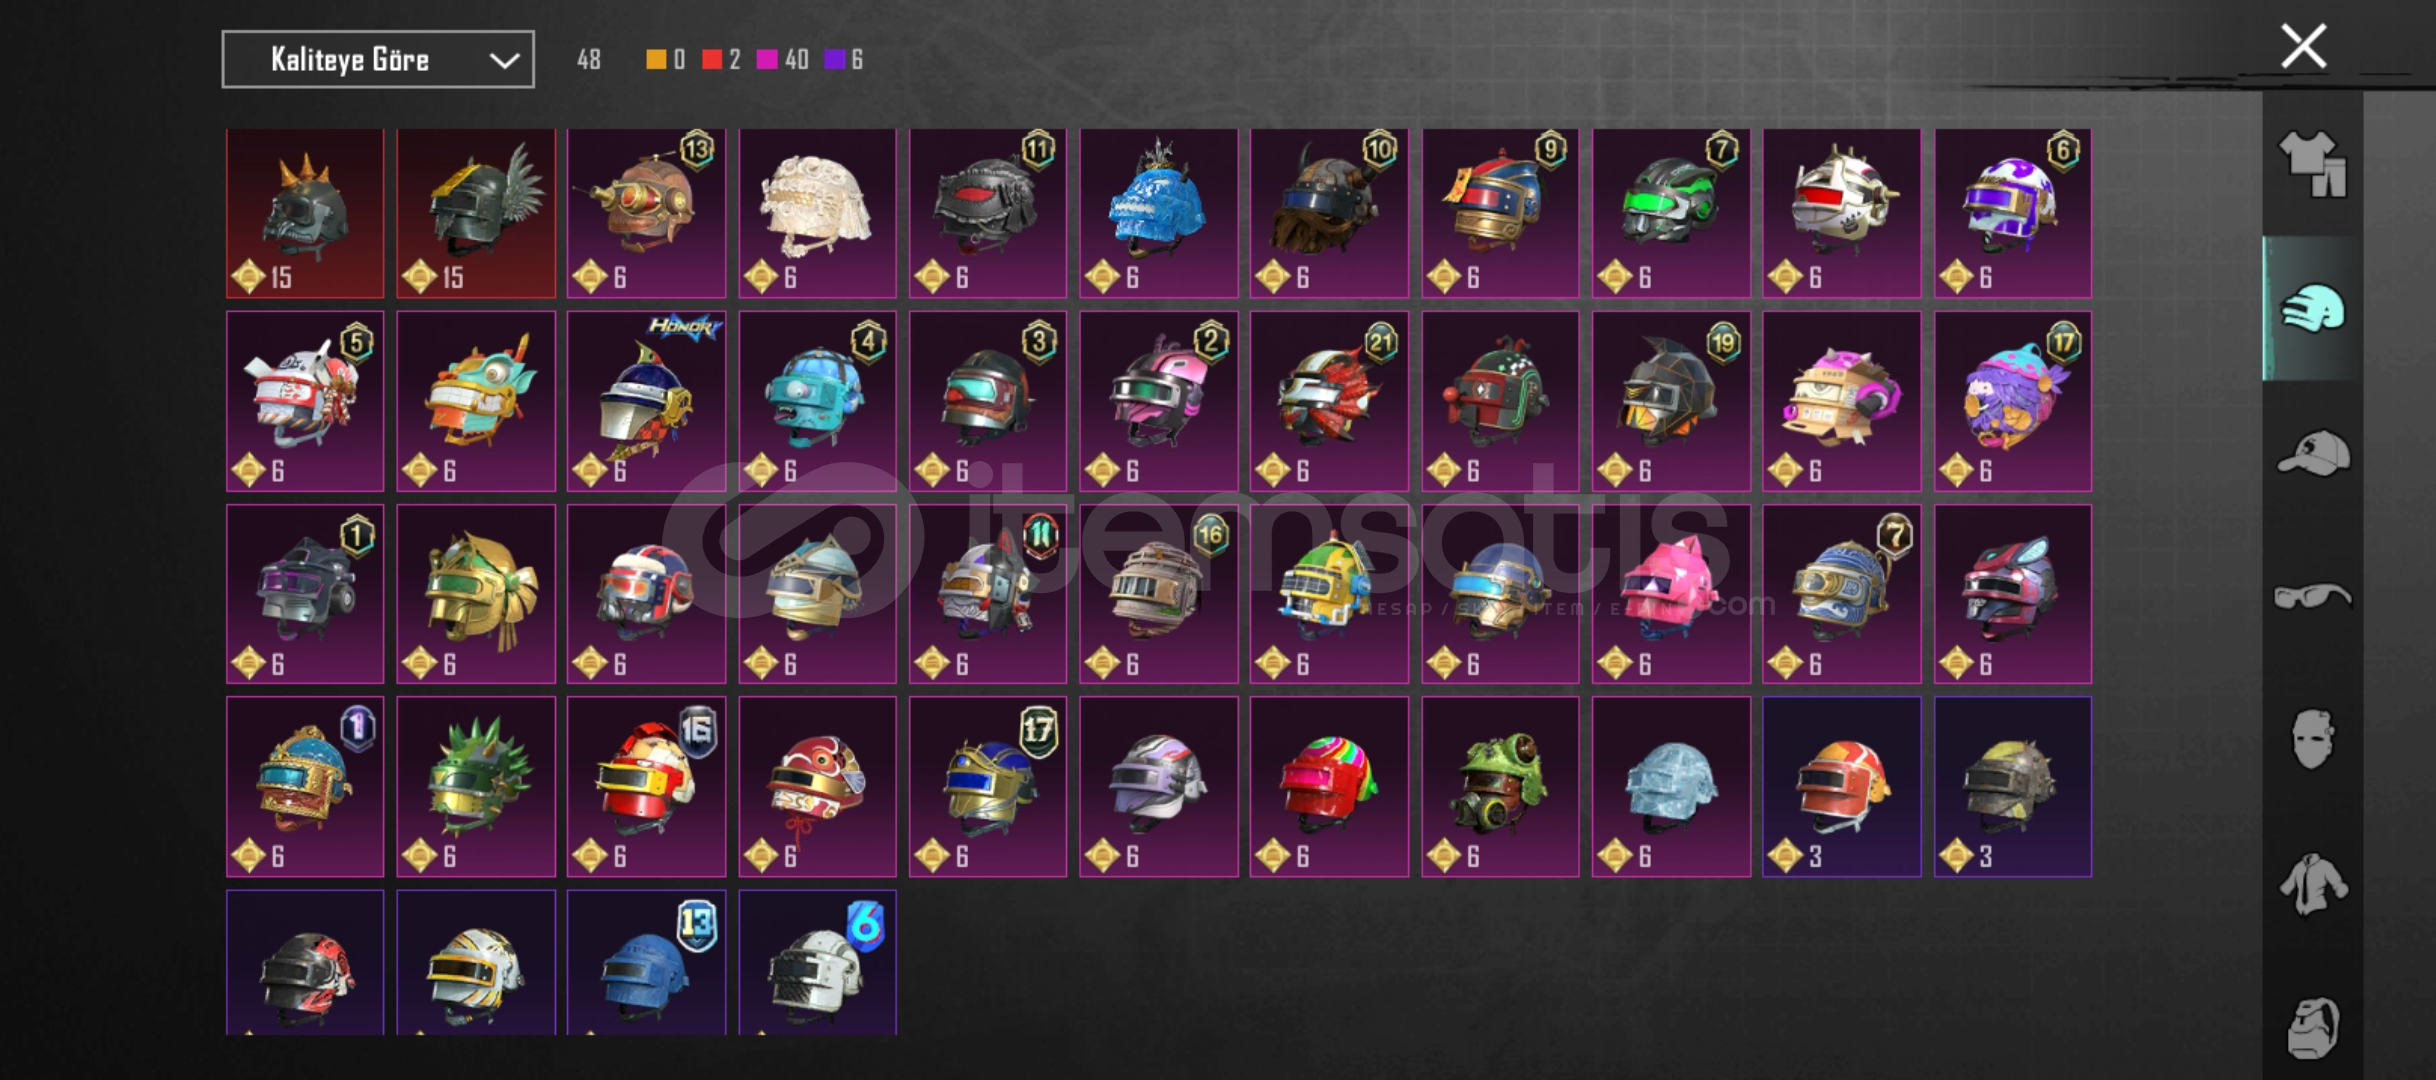Open the jacket category icon

click(2312, 883)
